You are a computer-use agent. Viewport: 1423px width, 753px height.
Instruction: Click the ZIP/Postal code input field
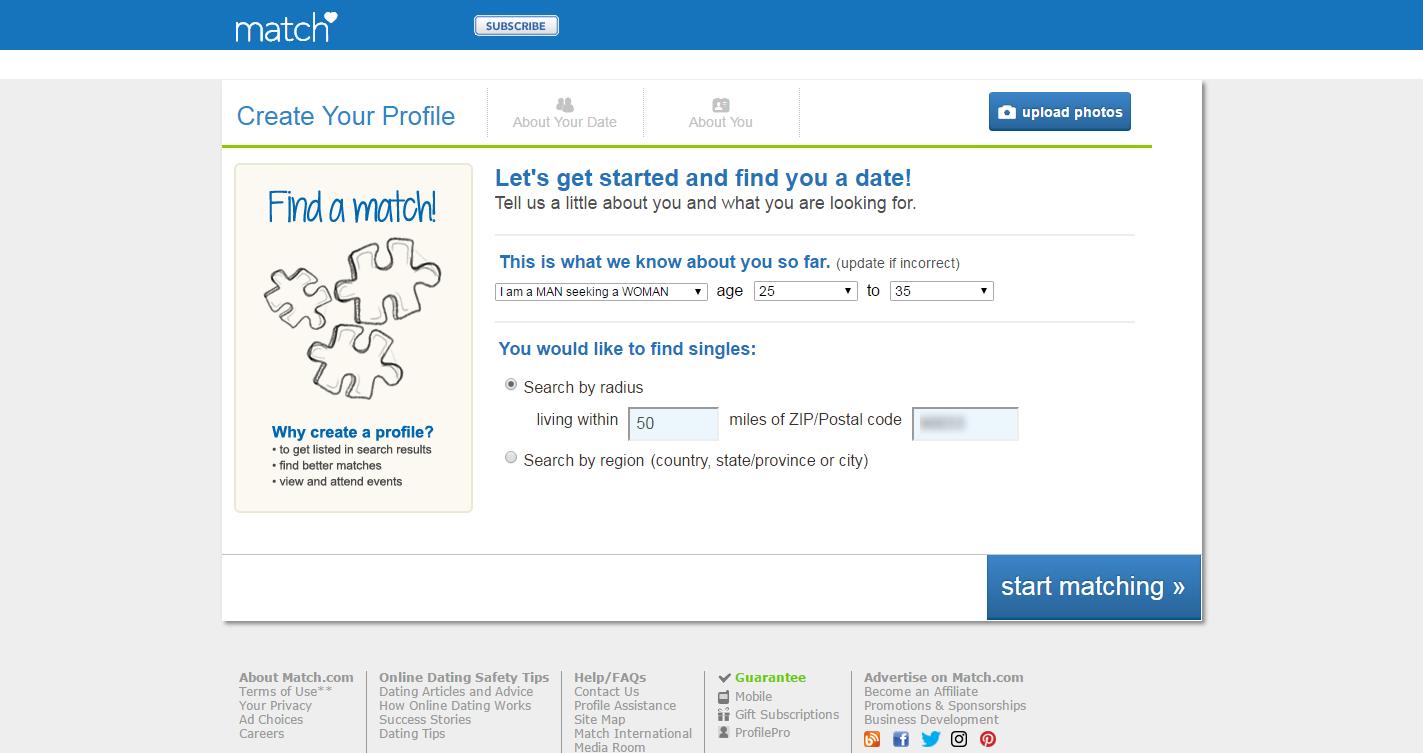[965, 423]
